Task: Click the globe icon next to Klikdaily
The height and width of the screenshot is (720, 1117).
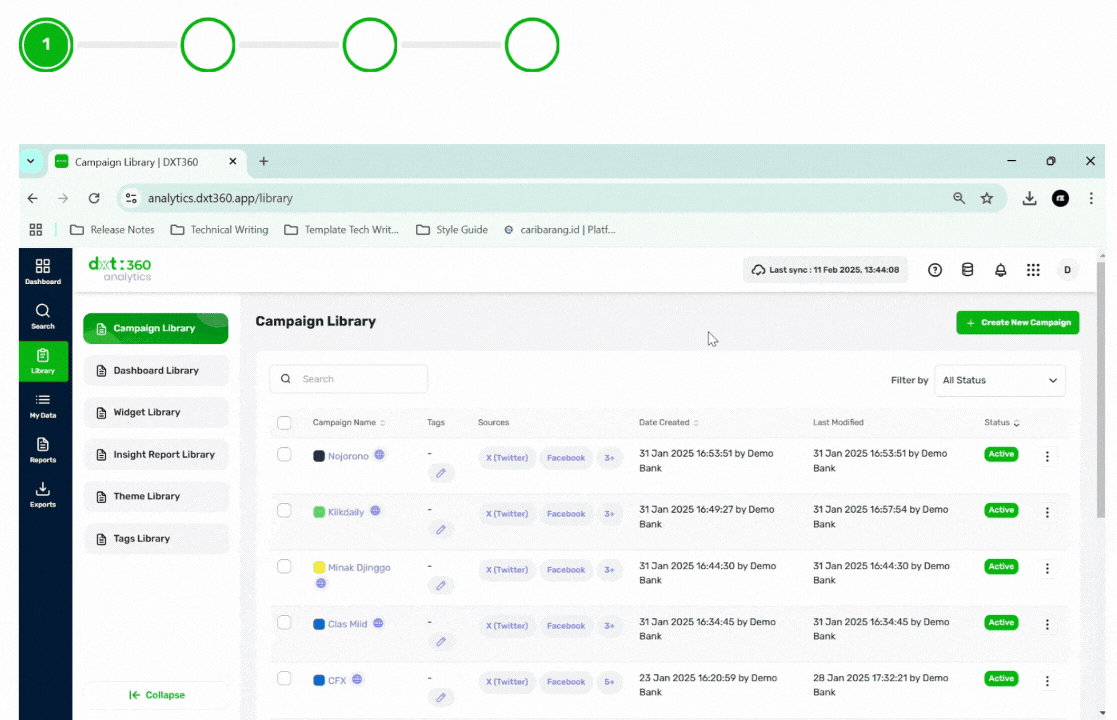Action: pyautogui.click(x=375, y=511)
